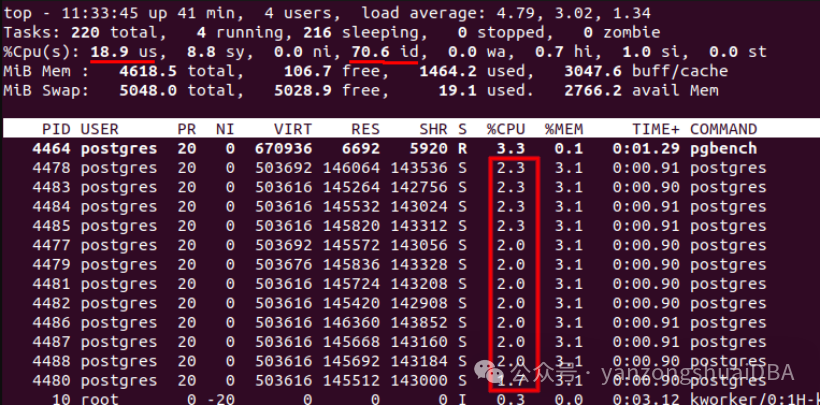The image size is (820, 405).
Task: Click the 5048.0 total swap value
Action: tap(147, 91)
